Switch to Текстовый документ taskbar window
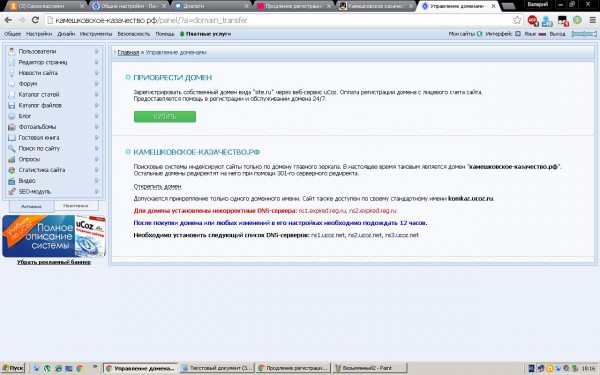The image size is (600, 375). (x=217, y=368)
